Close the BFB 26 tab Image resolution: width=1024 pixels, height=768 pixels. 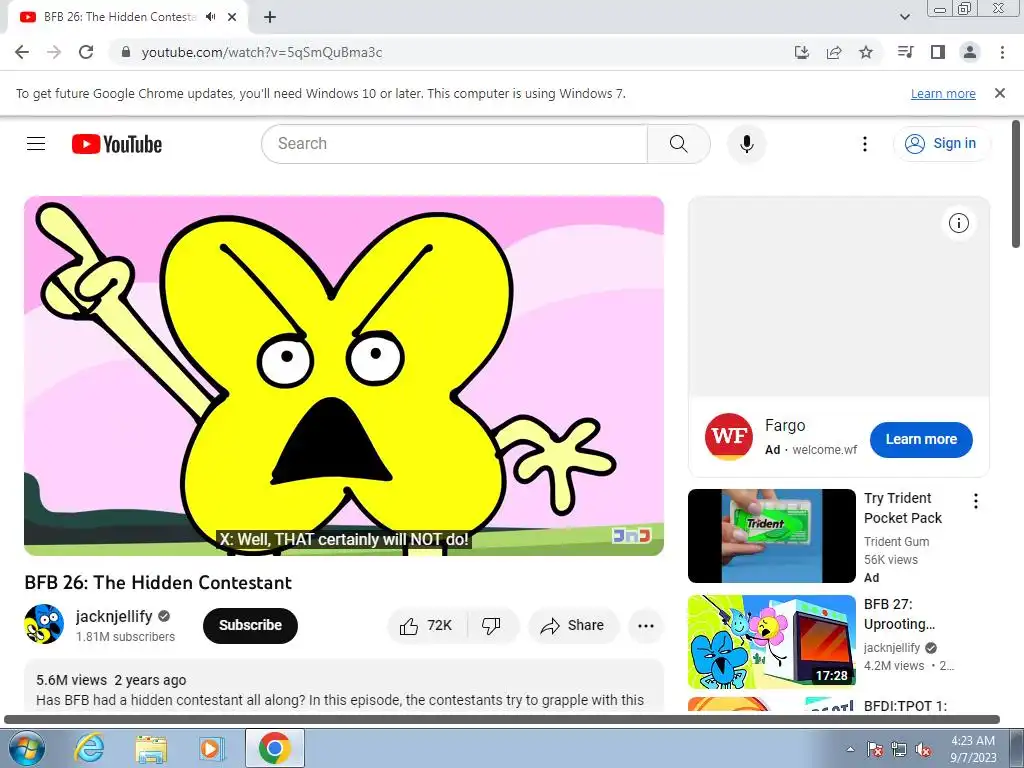point(232,17)
